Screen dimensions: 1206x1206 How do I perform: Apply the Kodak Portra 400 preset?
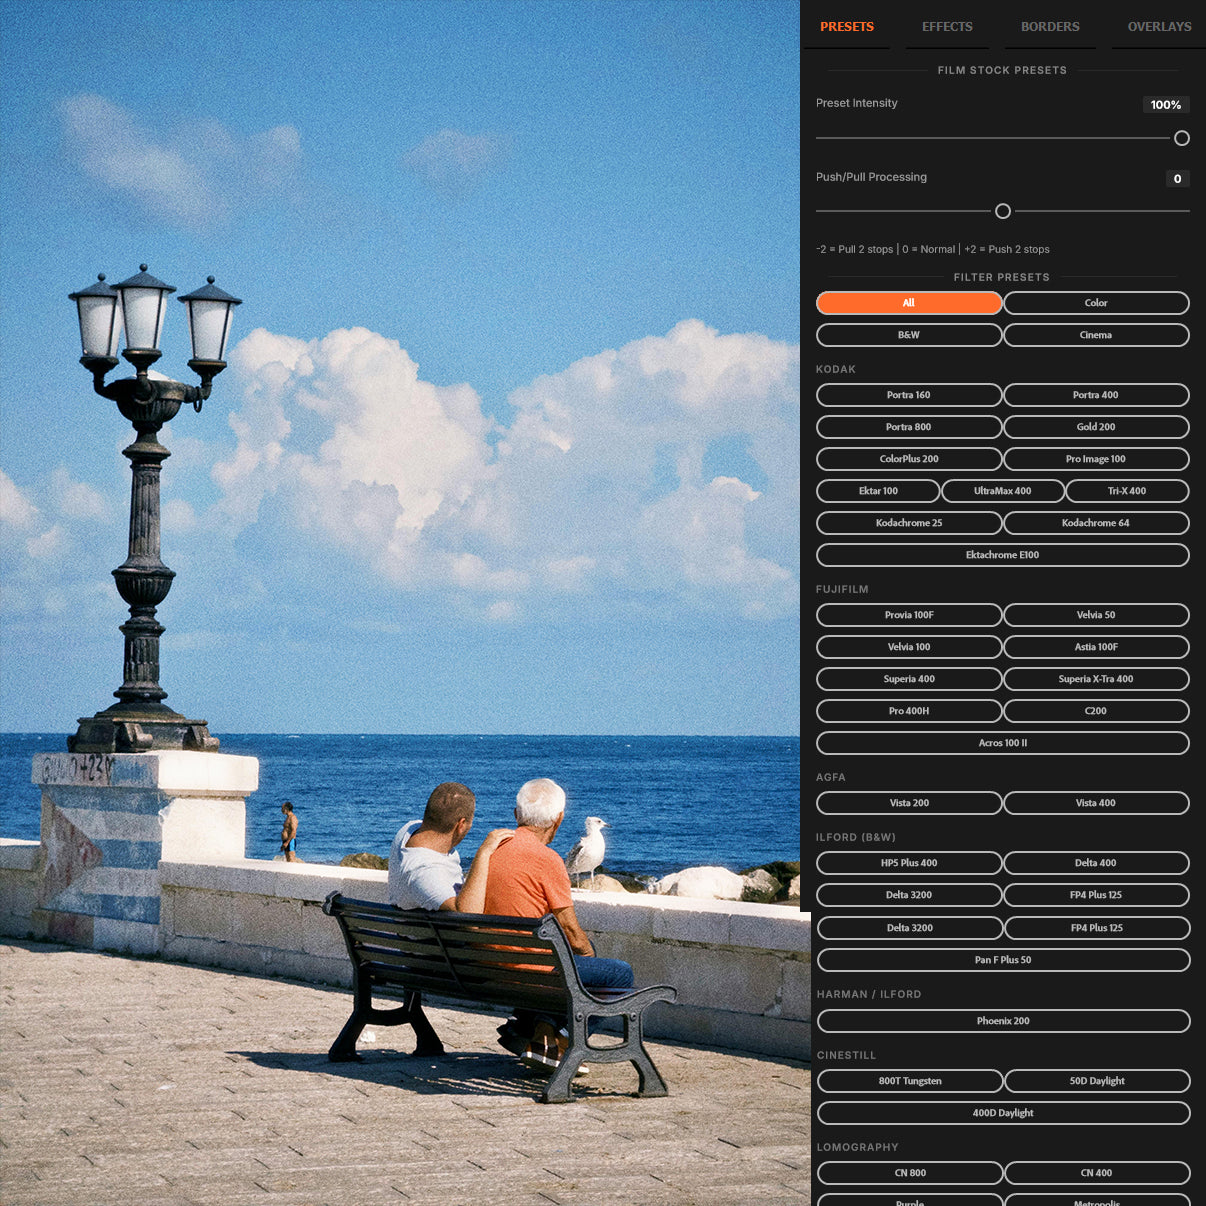pyautogui.click(x=1096, y=394)
